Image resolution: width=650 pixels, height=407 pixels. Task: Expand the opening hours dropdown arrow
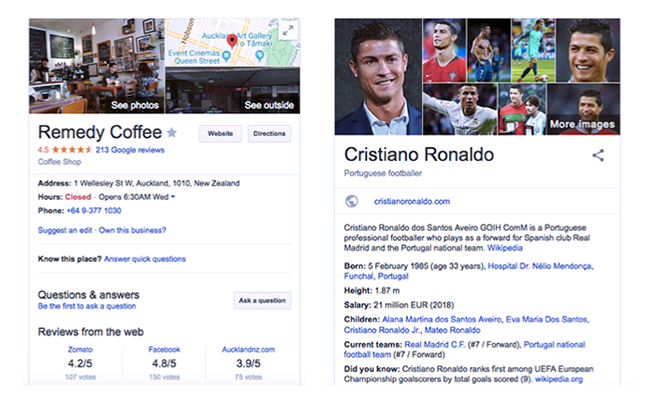173,197
